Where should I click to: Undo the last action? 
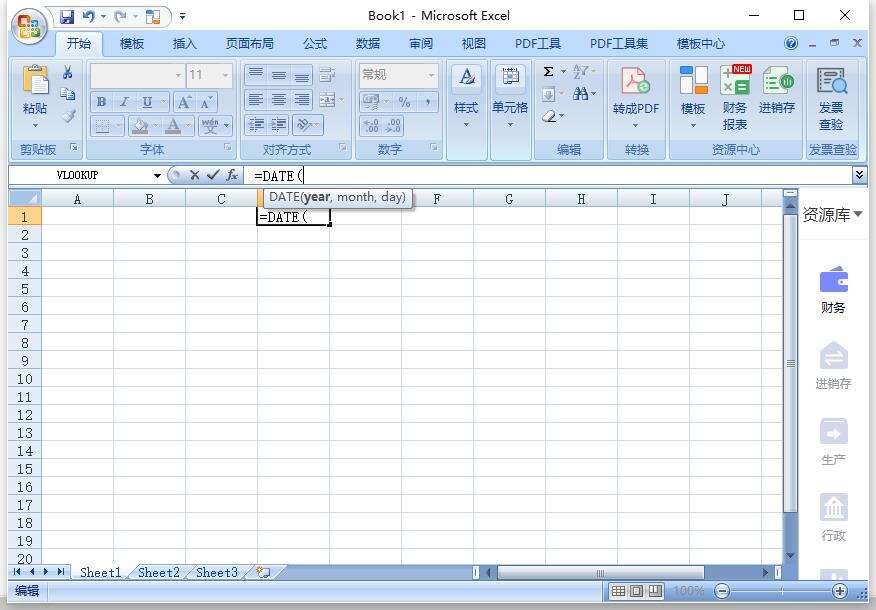point(88,17)
